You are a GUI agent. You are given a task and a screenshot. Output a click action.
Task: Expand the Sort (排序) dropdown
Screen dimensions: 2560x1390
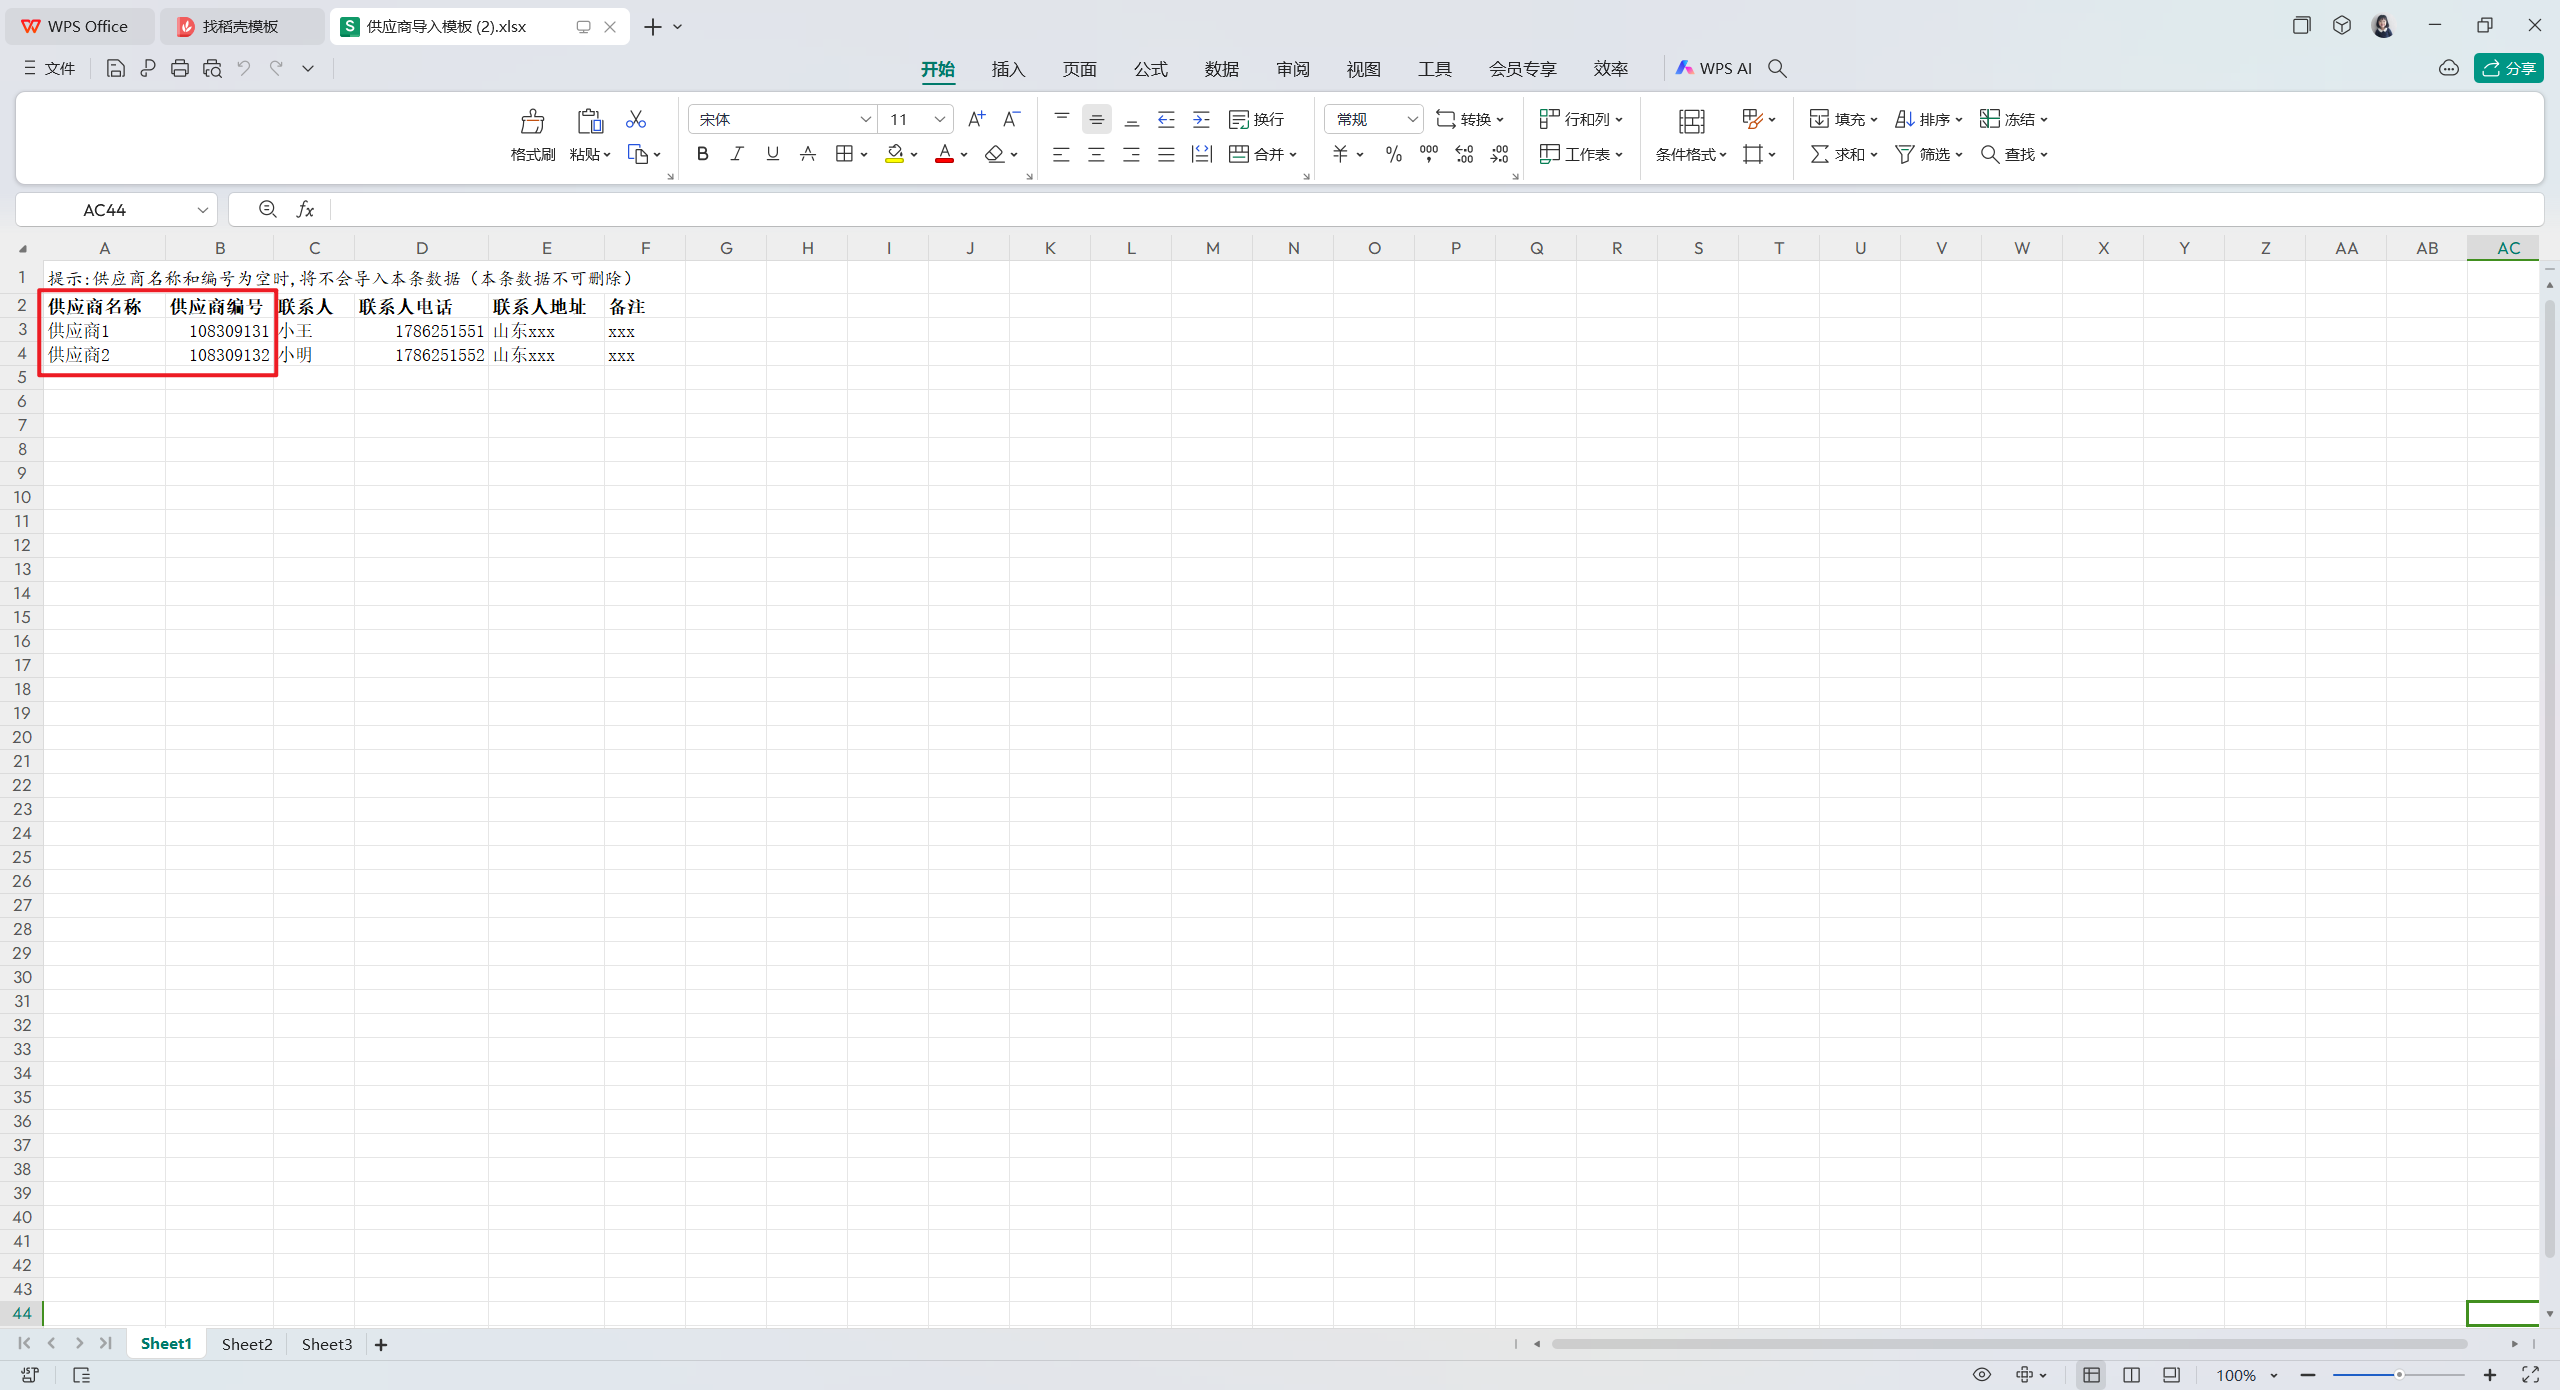pyautogui.click(x=1959, y=119)
